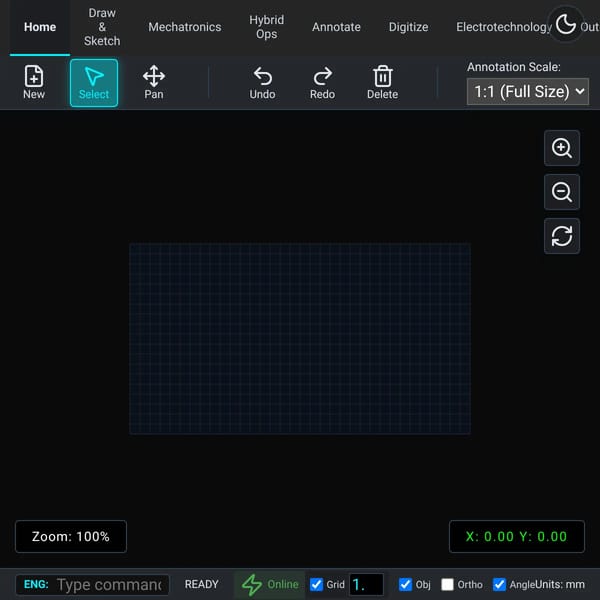
Task: Switch to the Home tab
Action: pos(40,27)
